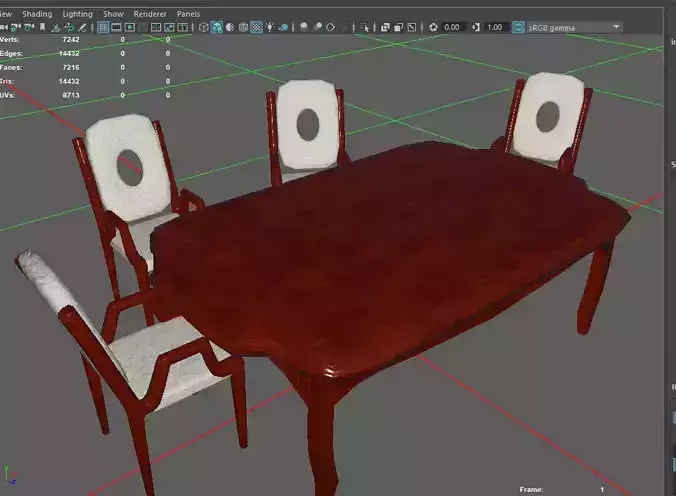The image size is (676, 496).
Task: Toggle the resolution gate display
Action: pos(130,28)
